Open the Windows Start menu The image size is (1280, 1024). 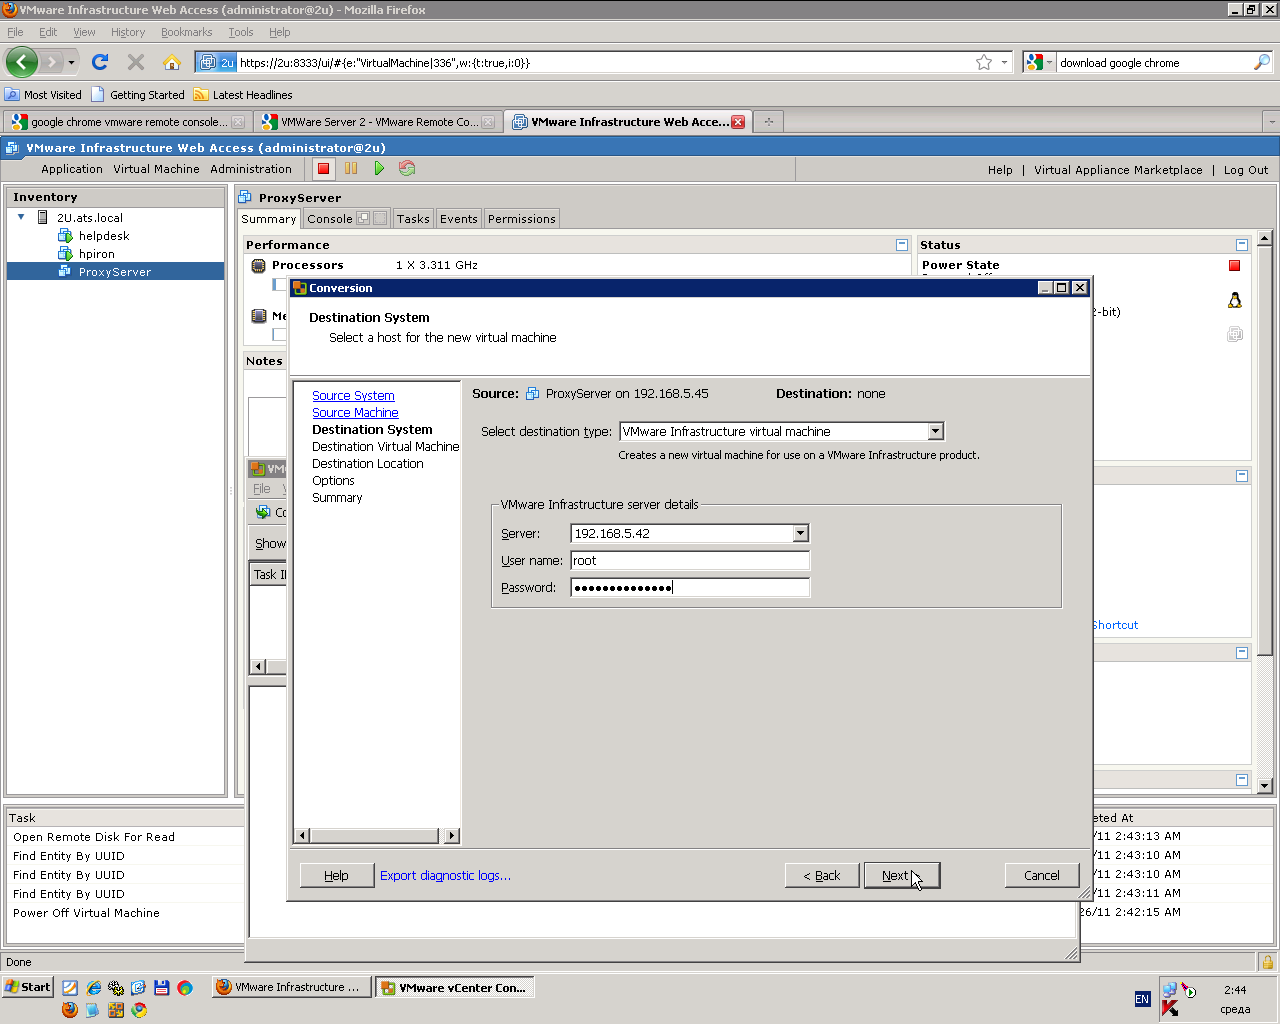pos(28,987)
